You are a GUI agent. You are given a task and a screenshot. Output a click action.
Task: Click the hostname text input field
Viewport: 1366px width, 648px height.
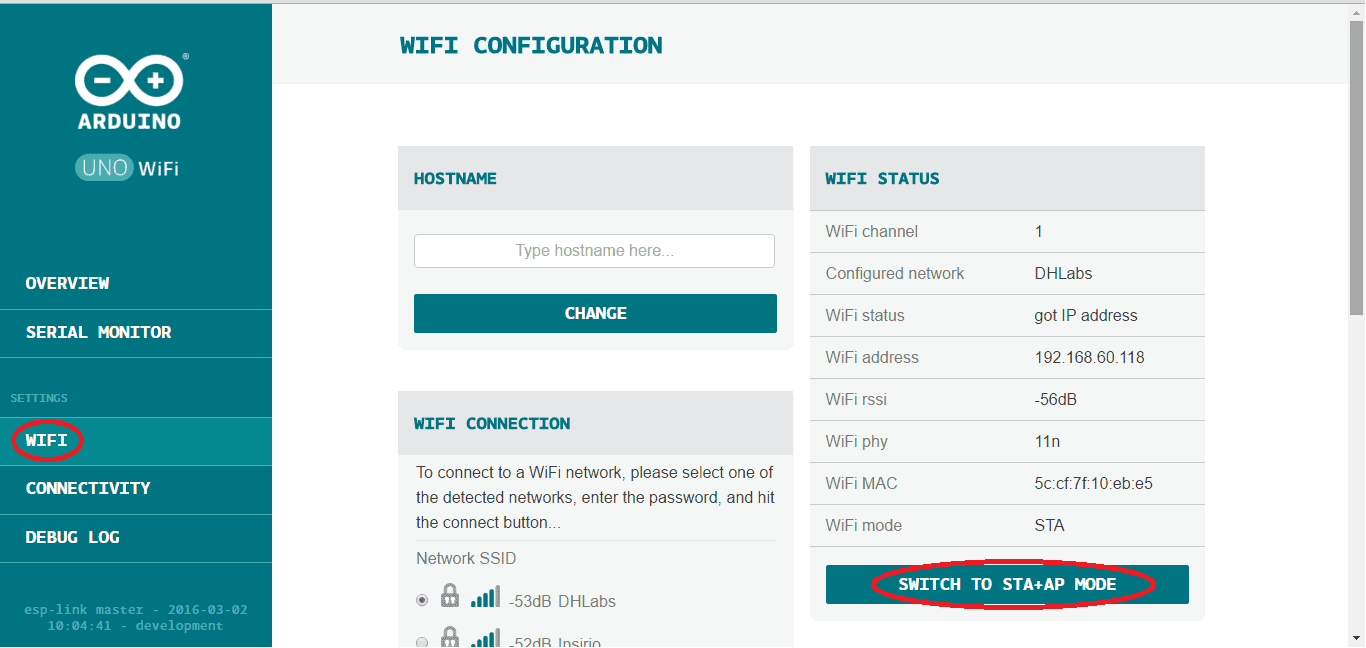594,251
